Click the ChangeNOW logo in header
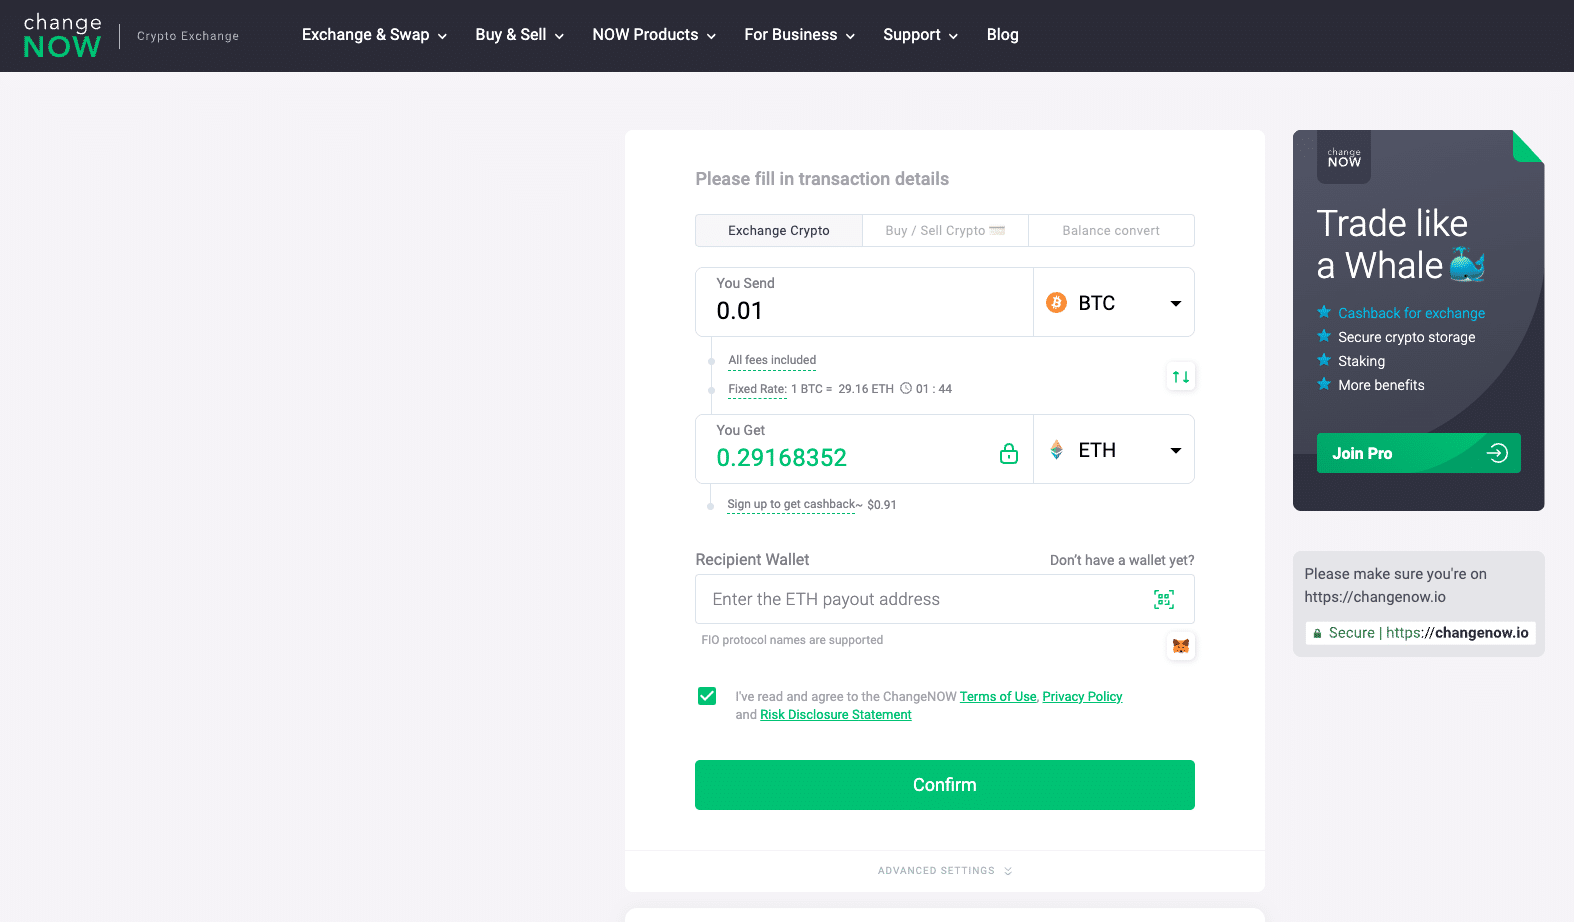Screen dimensions: 1574x922 point(62,36)
